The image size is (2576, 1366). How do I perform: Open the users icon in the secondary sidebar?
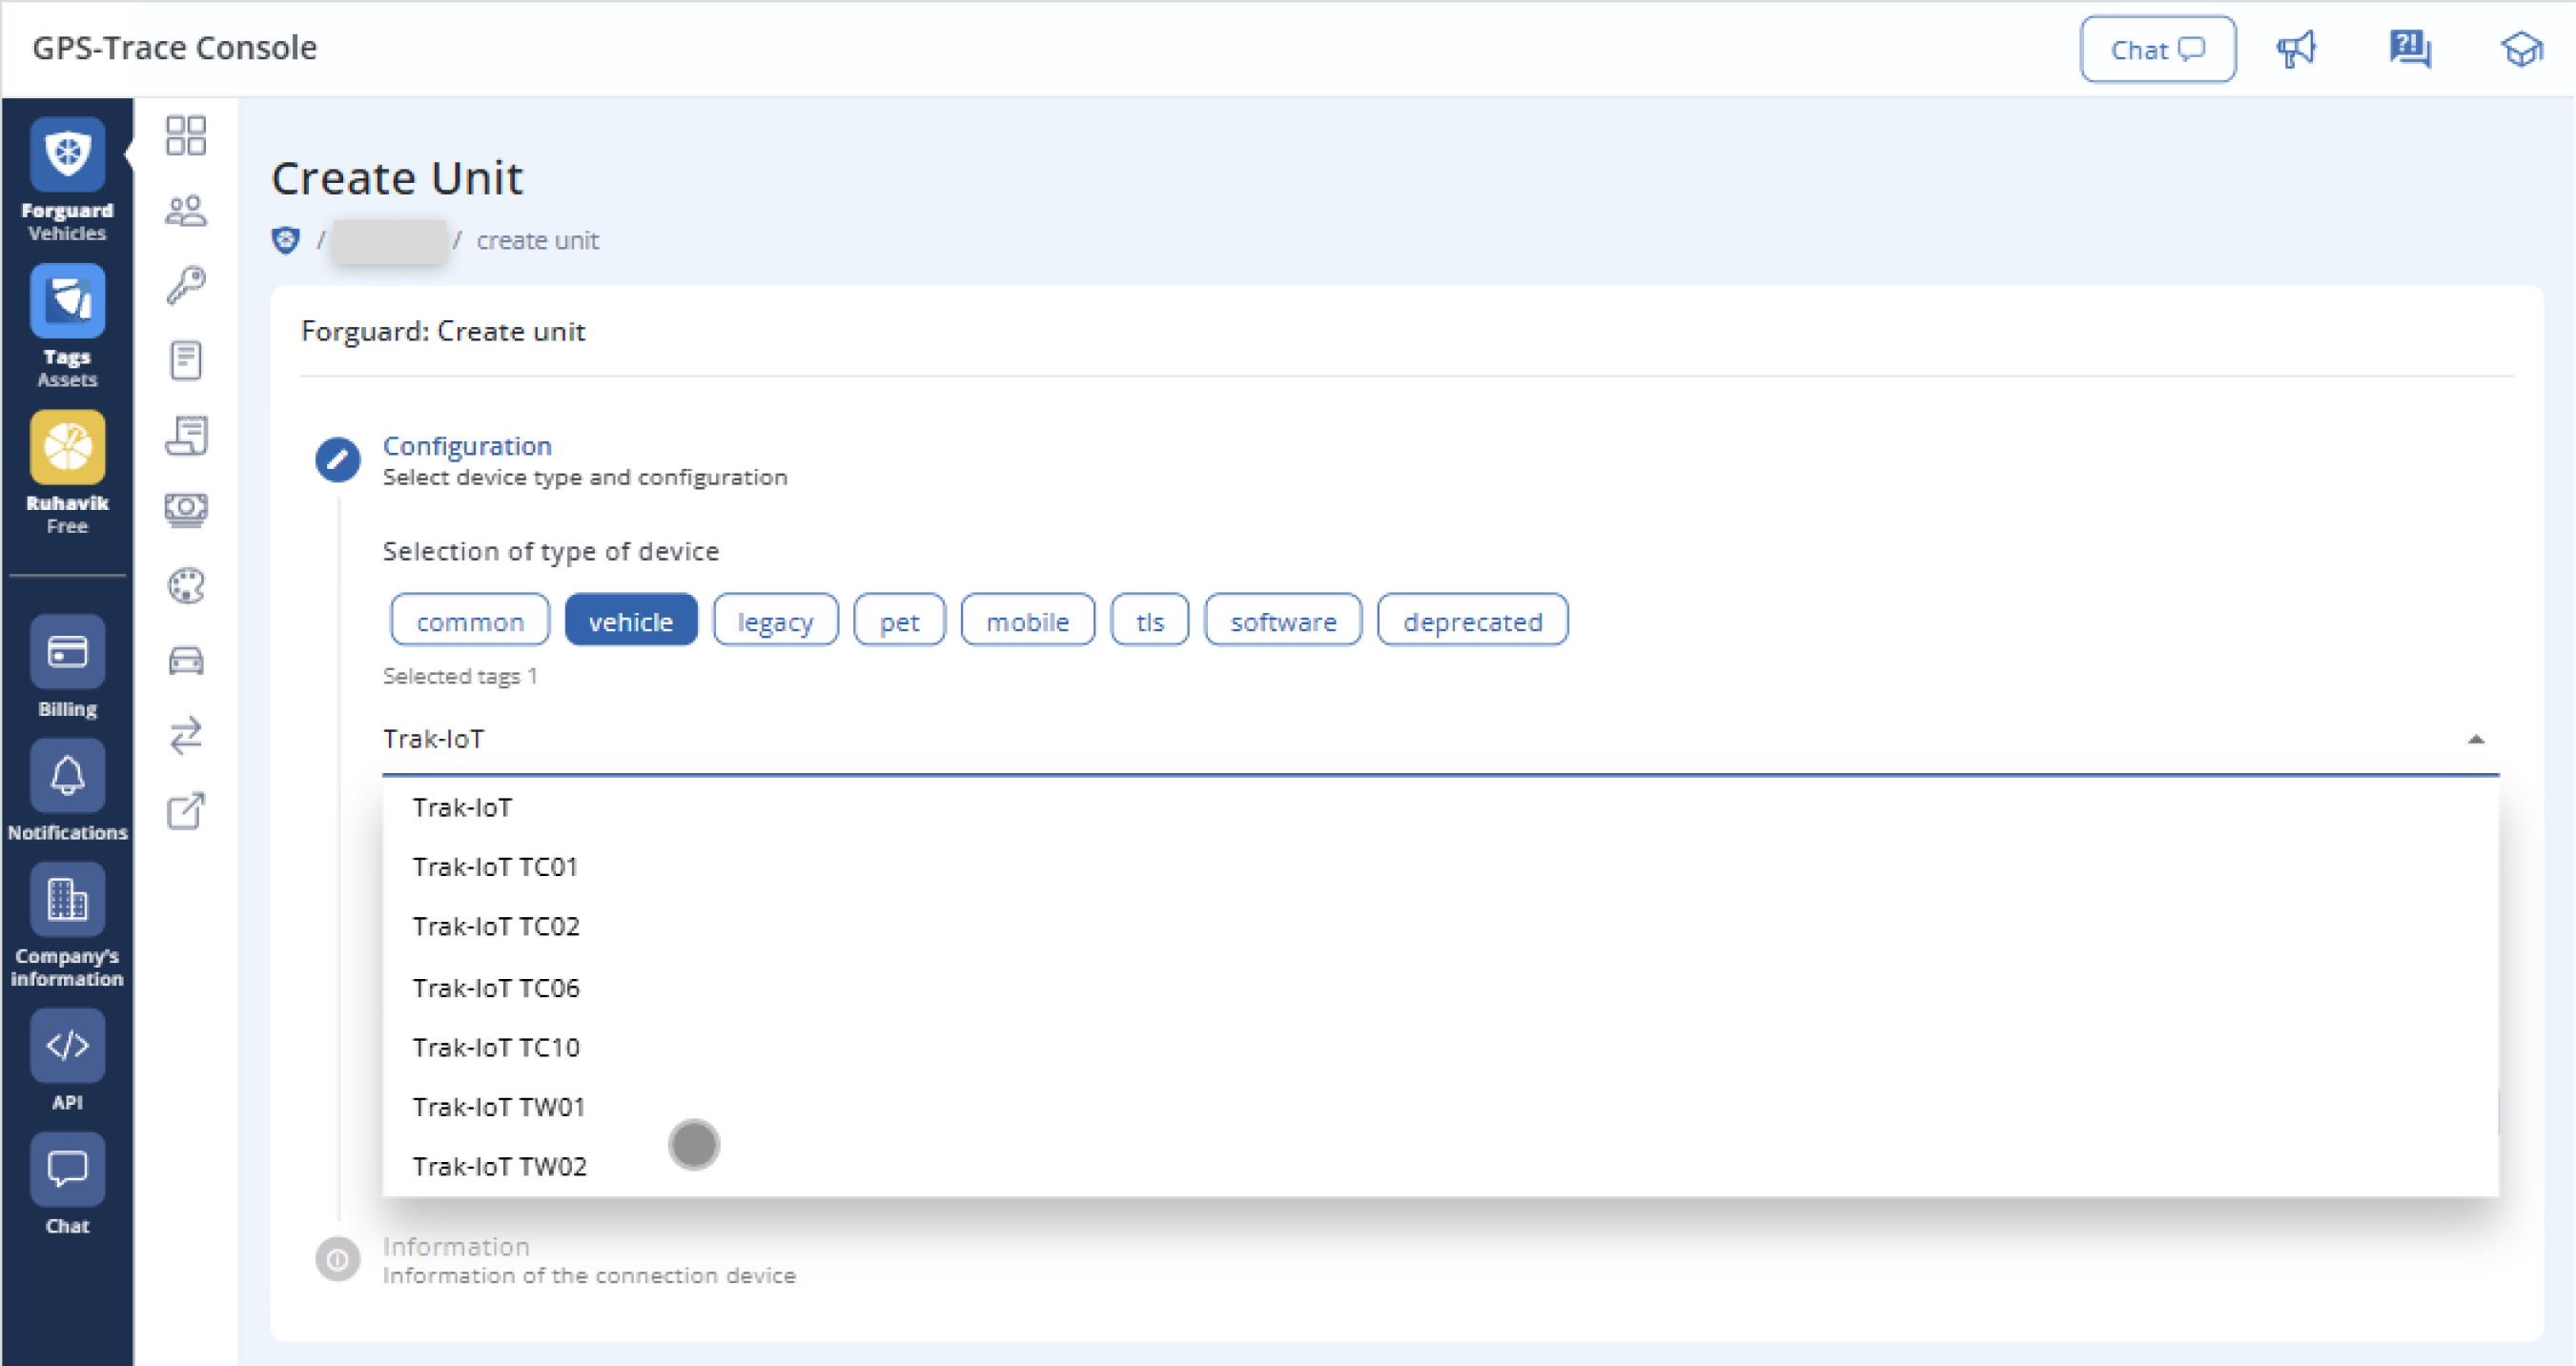point(185,209)
